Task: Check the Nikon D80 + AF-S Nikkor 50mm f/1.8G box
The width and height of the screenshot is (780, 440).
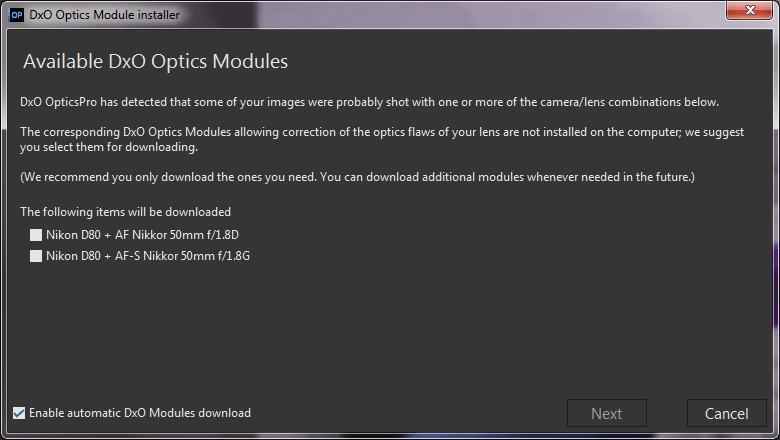Action: click(x=36, y=256)
